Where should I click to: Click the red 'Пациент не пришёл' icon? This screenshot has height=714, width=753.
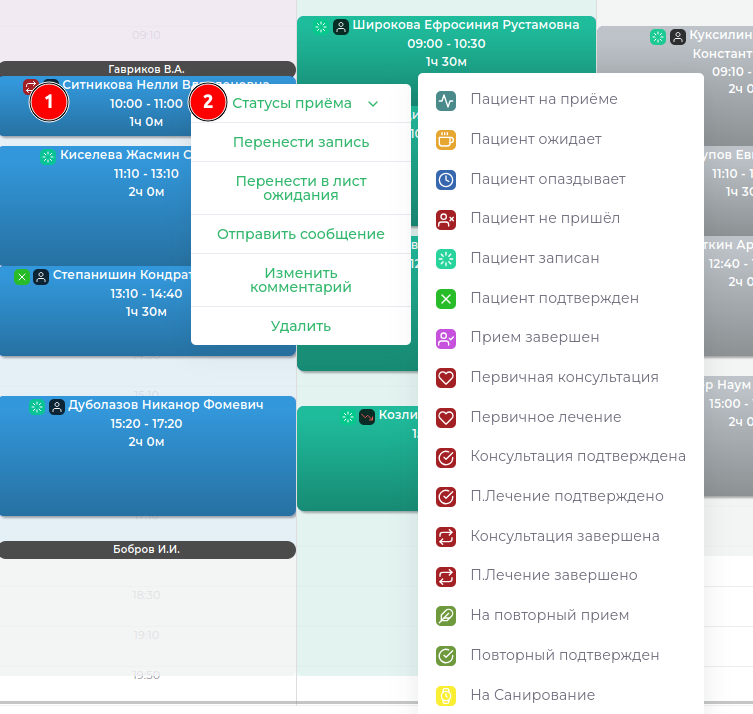pos(446,219)
